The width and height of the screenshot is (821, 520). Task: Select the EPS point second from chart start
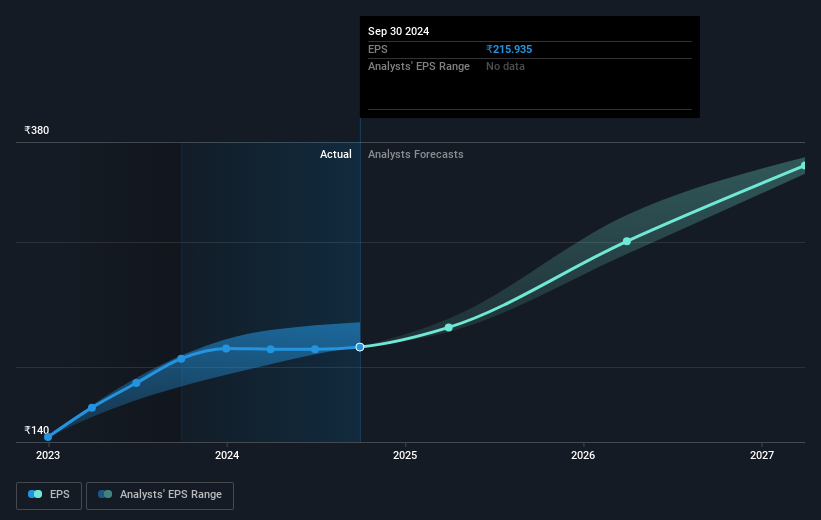pyautogui.click(x=92, y=407)
